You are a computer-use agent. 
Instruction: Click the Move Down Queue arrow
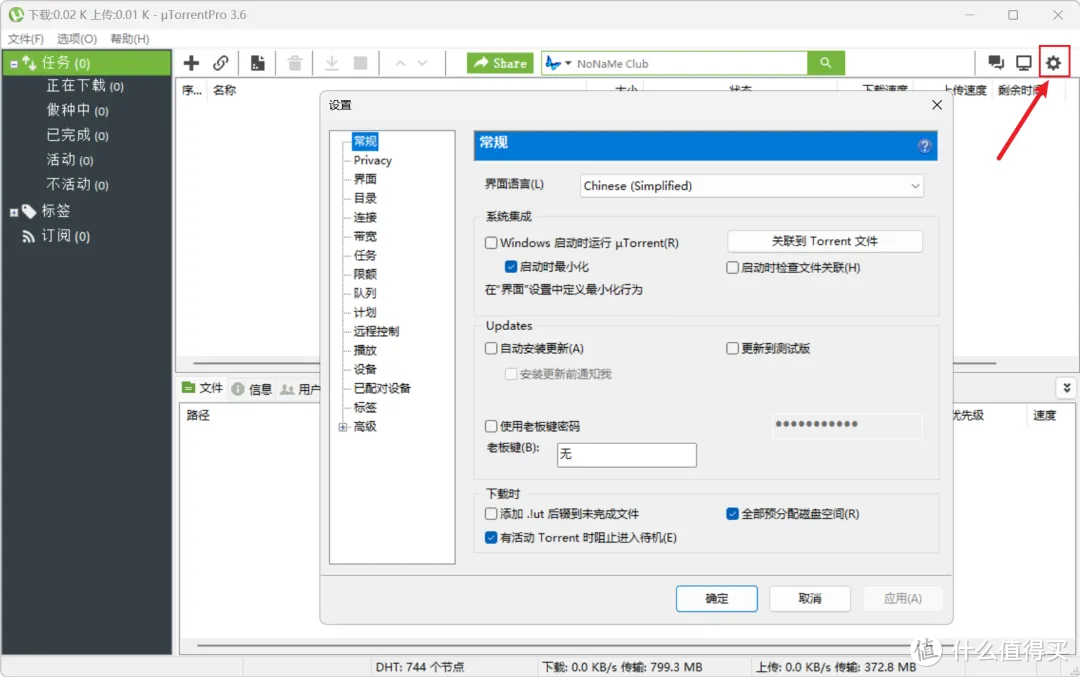422,63
